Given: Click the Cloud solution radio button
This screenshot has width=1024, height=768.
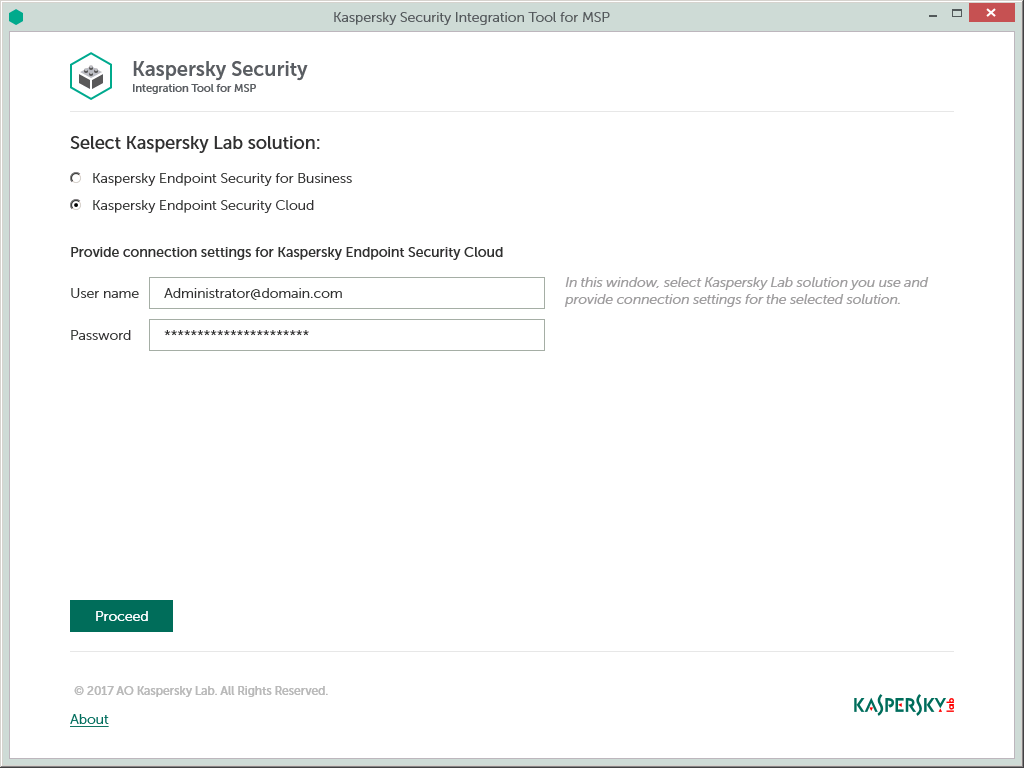Looking at the screenshot, I should (76, 205).
